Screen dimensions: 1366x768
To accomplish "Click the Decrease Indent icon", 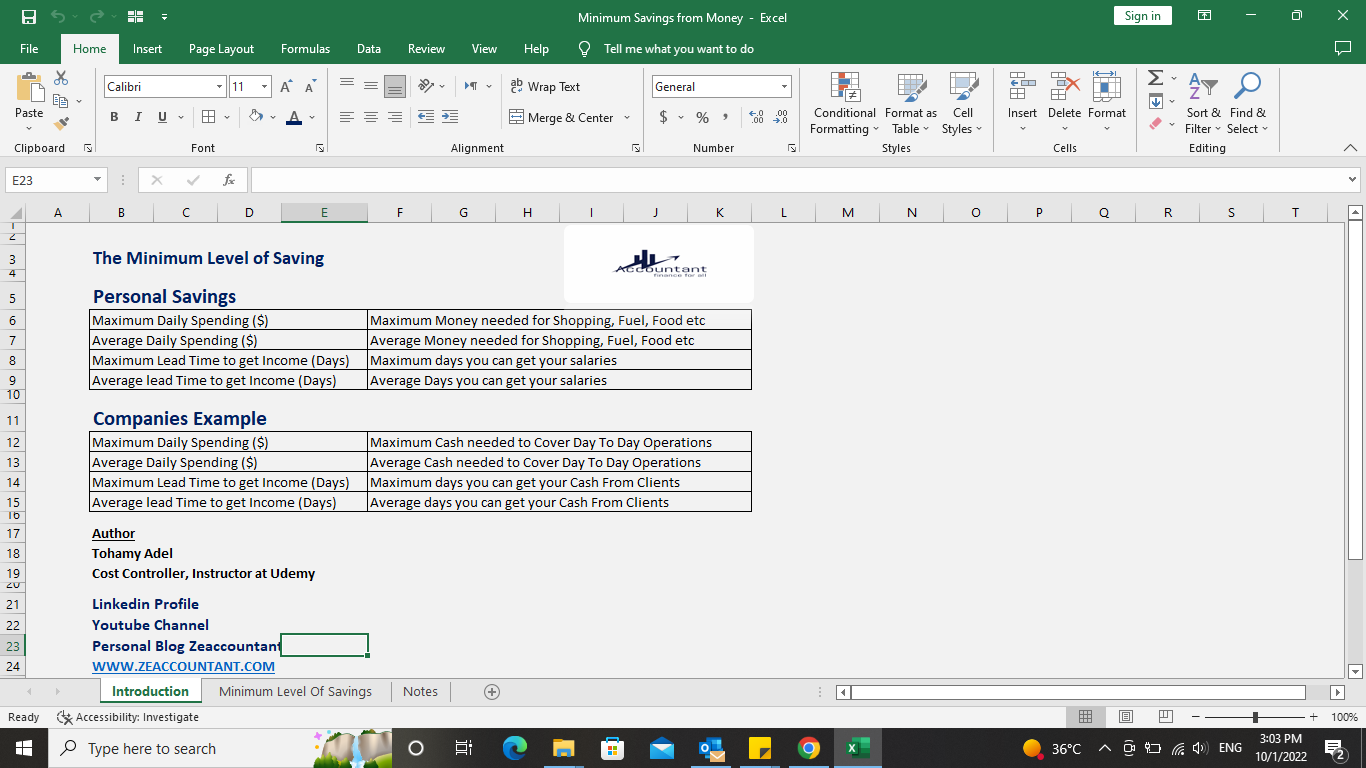I will pyautogui.click(x=426, y=117).
